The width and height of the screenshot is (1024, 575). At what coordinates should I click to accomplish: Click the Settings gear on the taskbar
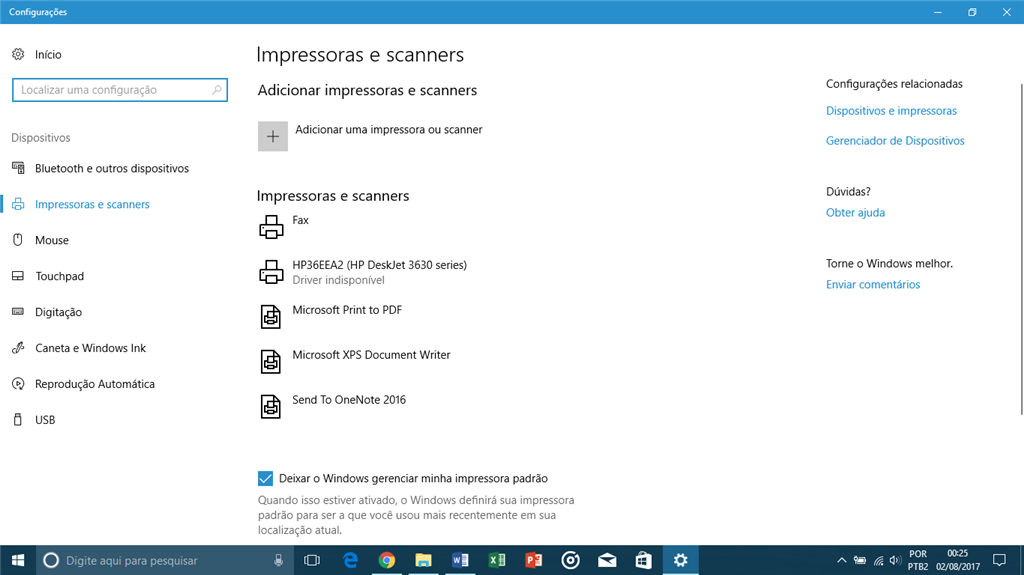pos(680,560)
